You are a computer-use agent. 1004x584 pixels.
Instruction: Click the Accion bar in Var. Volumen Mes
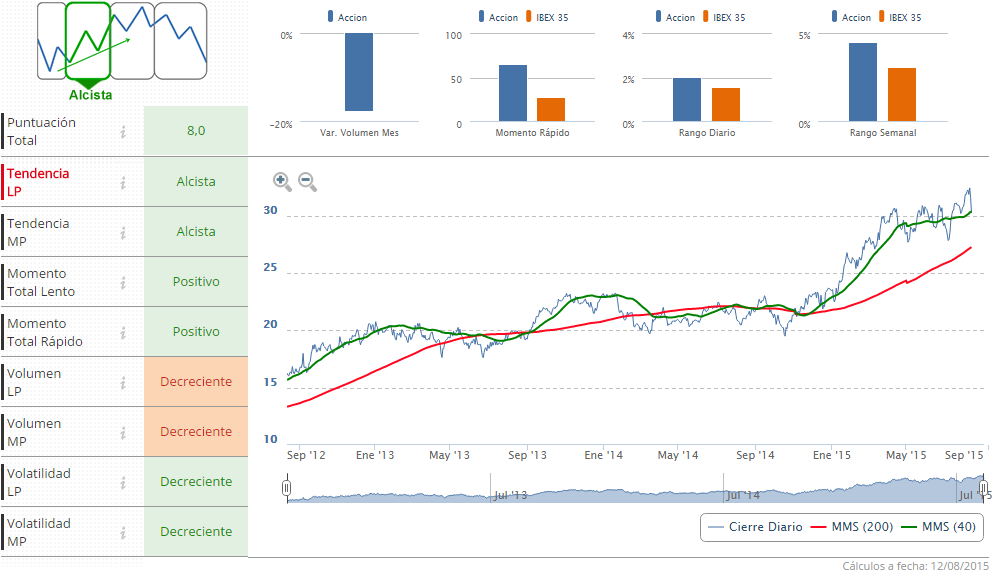coord(359,72)
